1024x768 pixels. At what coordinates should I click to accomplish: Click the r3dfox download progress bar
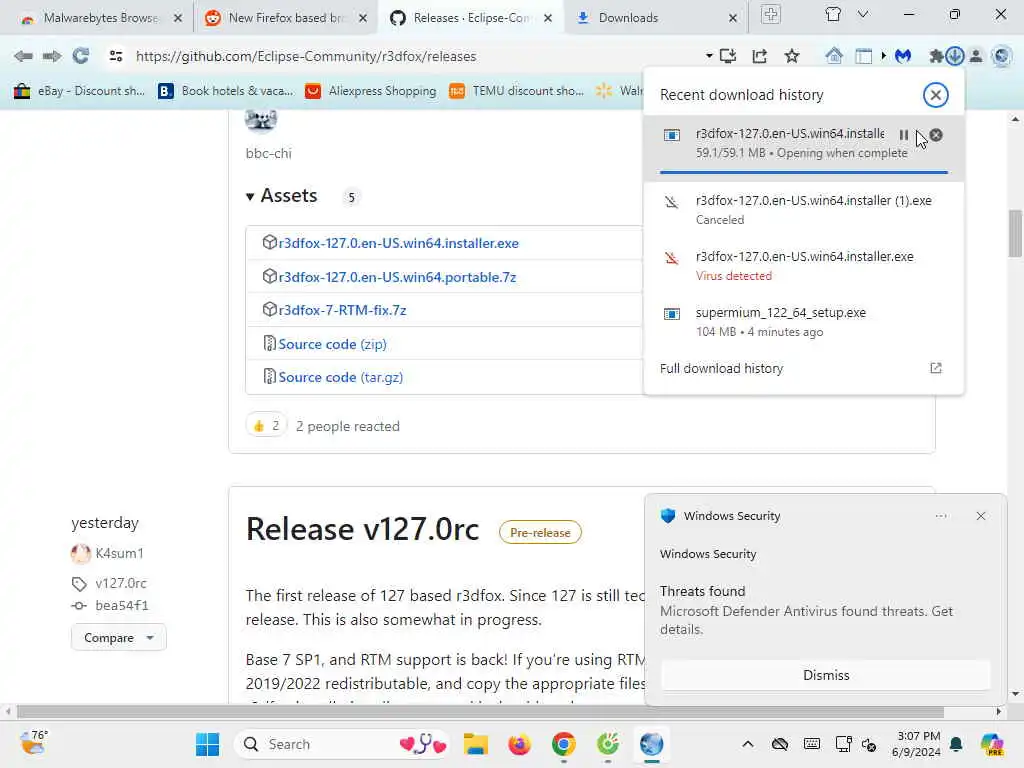(x=803, y=172)
